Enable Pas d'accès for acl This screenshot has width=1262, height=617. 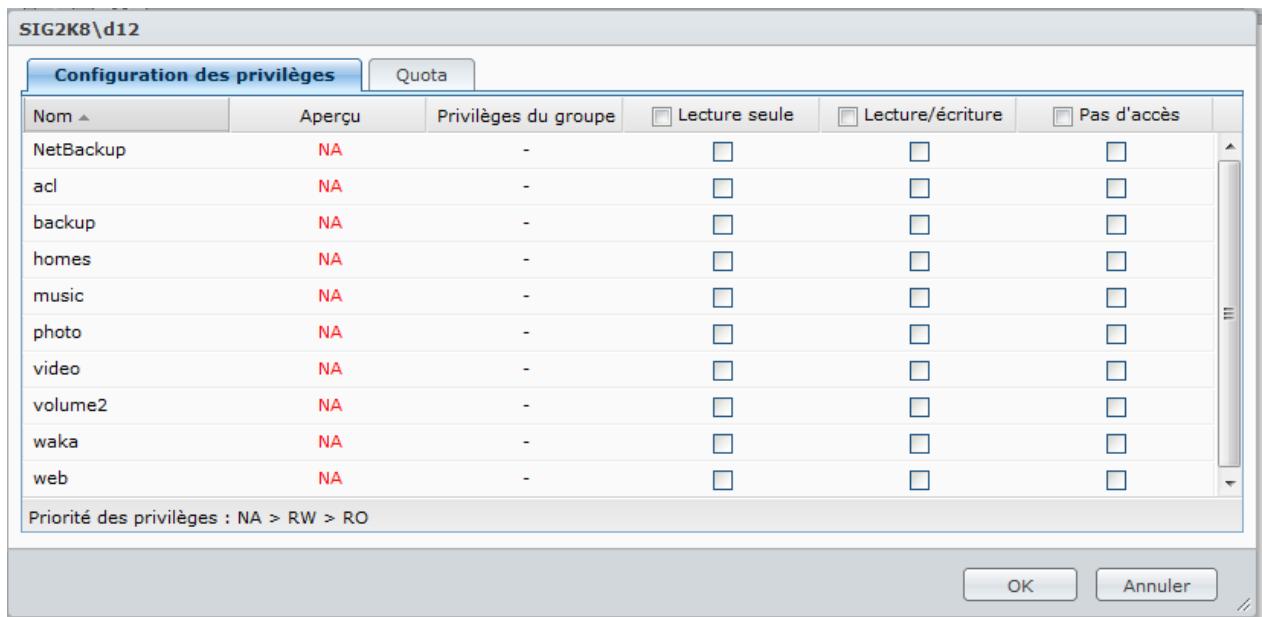point(1116,186)
